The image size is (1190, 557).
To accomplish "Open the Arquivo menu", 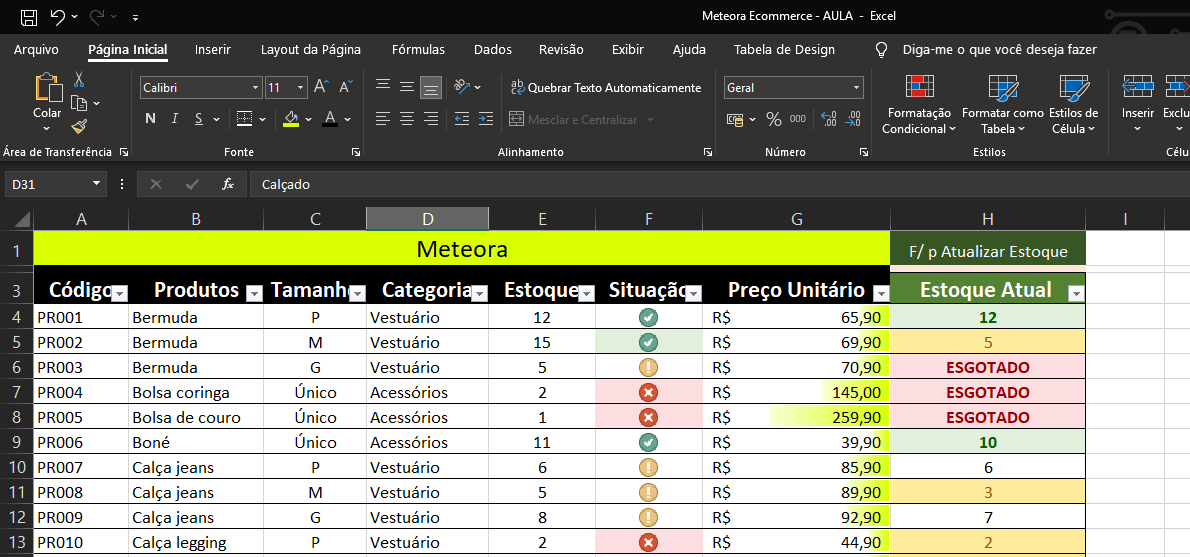I will [x=36, y=50].
